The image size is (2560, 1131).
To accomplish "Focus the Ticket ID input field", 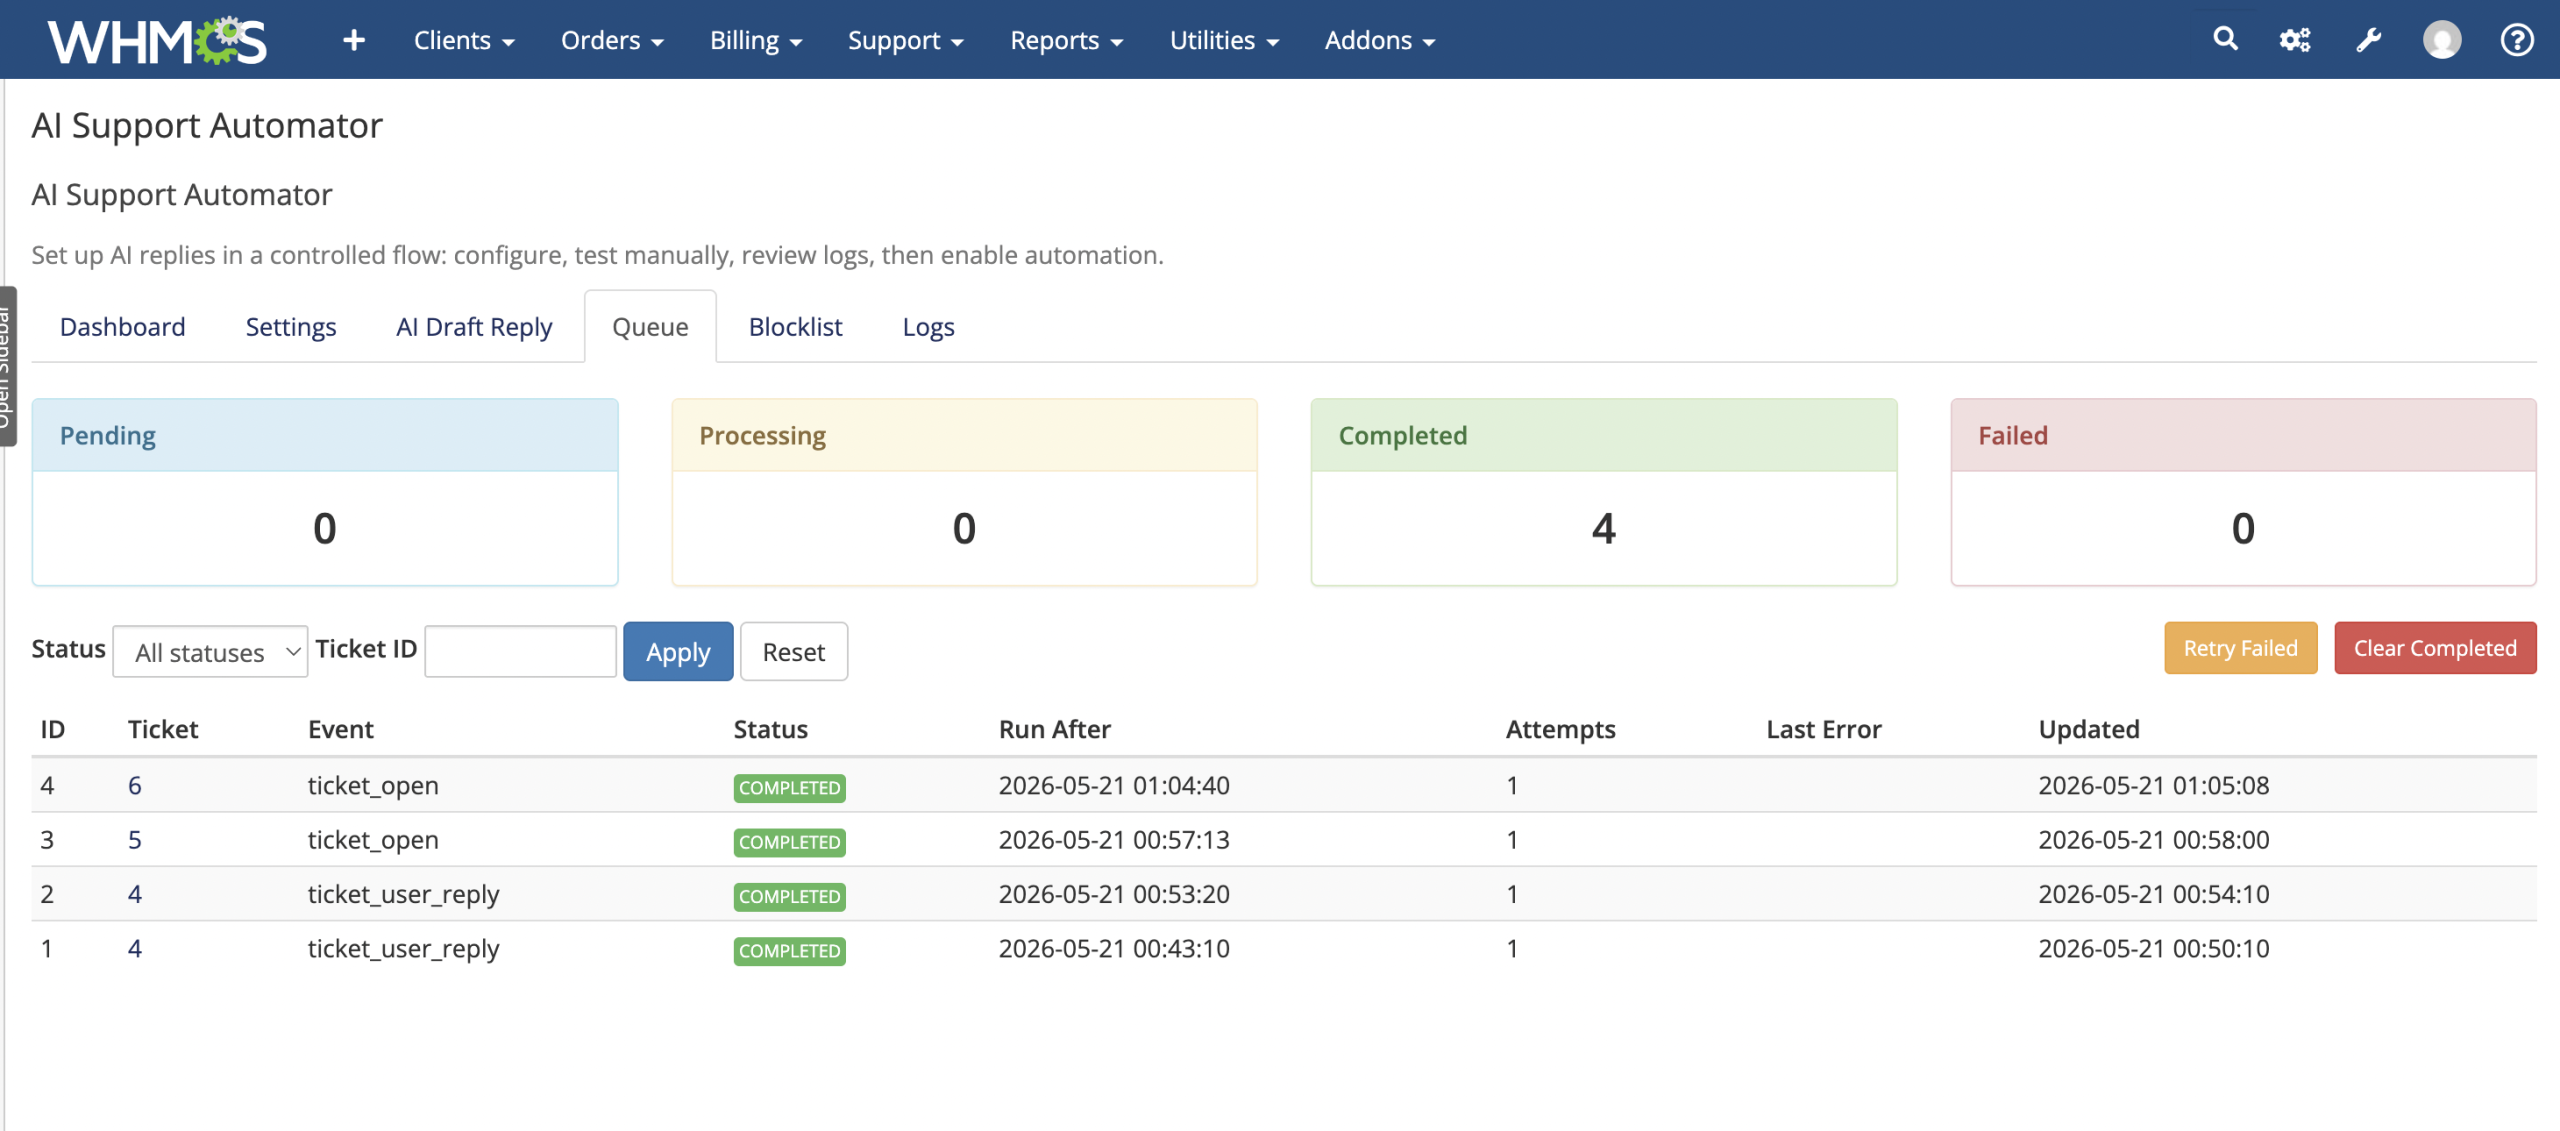I will [520, 652].
